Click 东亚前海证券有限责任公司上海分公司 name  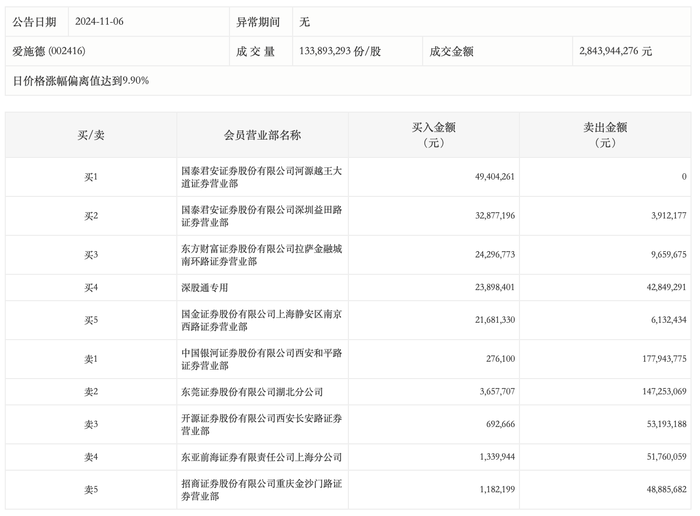pos(261,457)
